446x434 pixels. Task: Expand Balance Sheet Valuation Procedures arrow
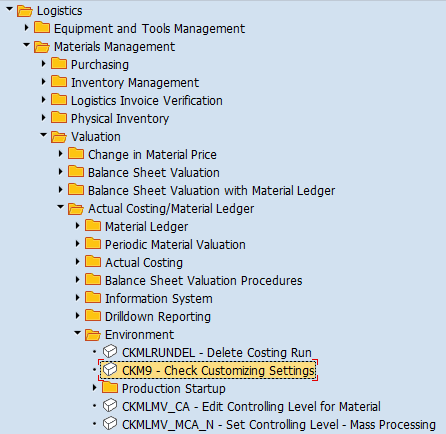pyautogui.click(x=78, y=279)
